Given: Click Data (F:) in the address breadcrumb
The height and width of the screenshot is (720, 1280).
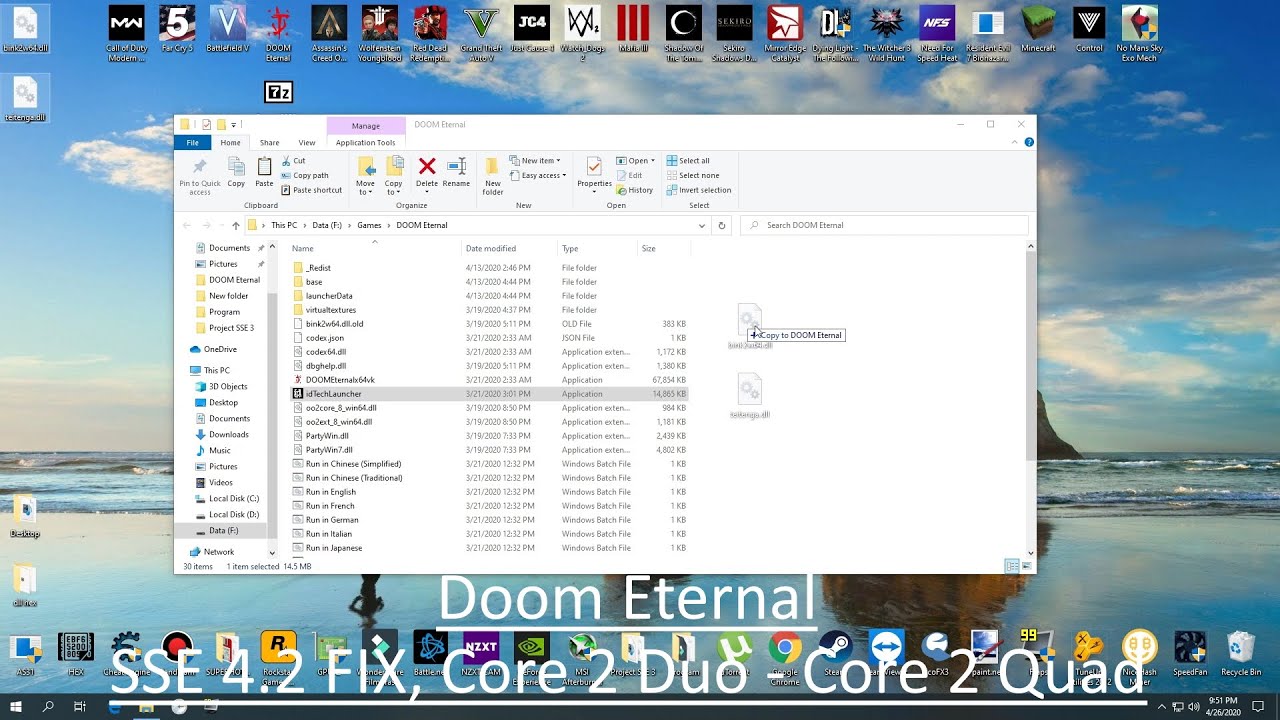Looking at the screenshot, I should [x=328, y=226].
